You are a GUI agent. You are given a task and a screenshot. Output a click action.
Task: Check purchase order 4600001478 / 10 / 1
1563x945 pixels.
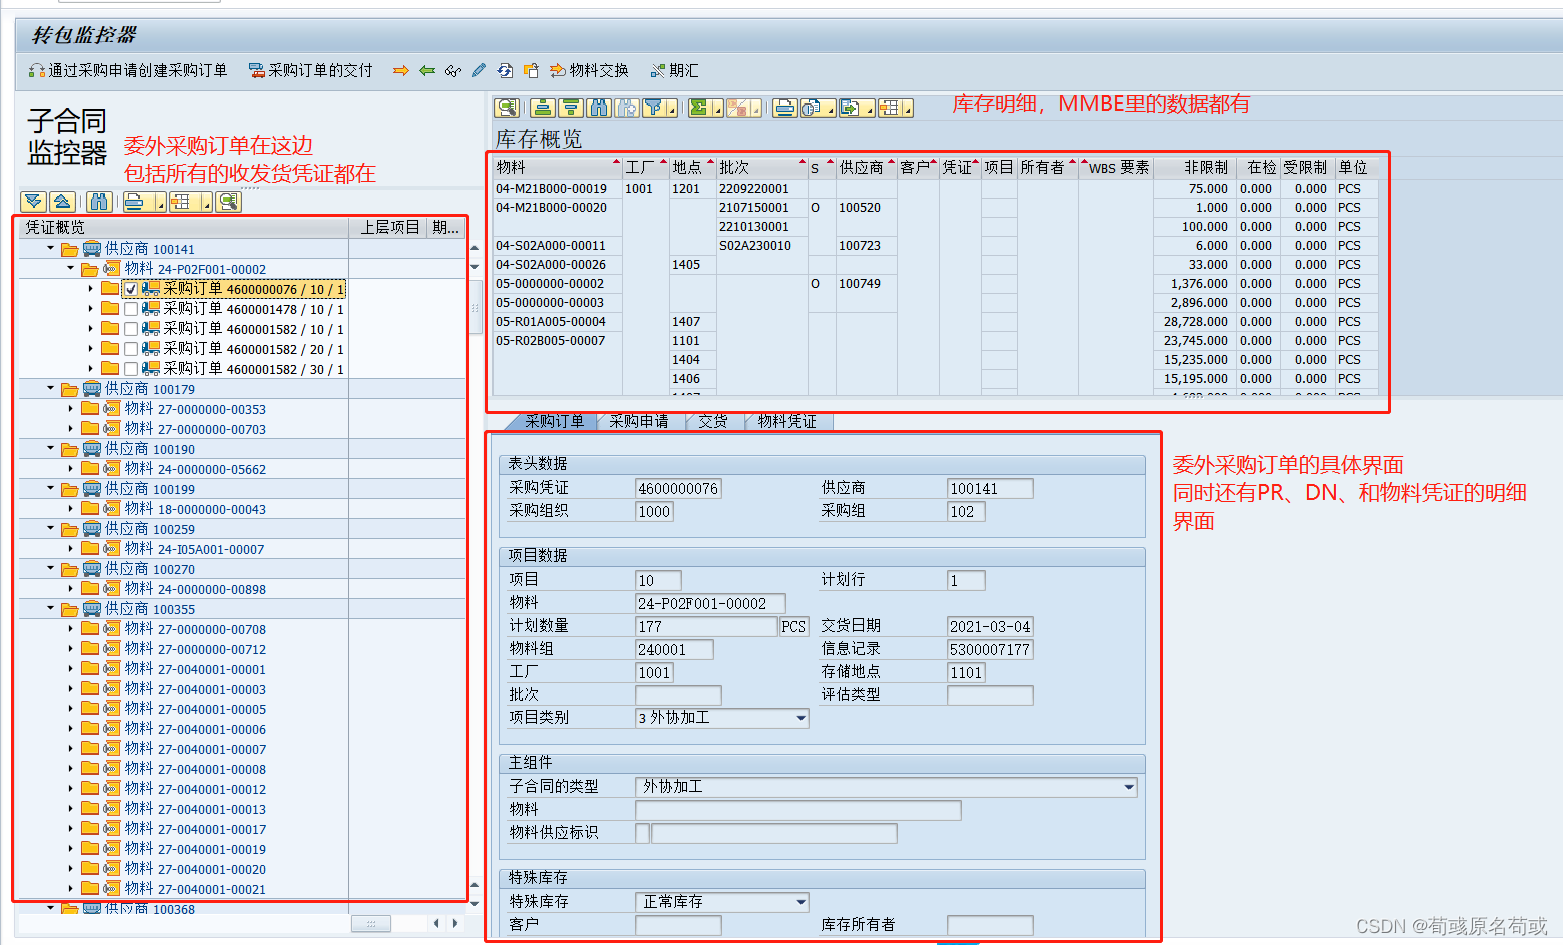pos(131,309)
